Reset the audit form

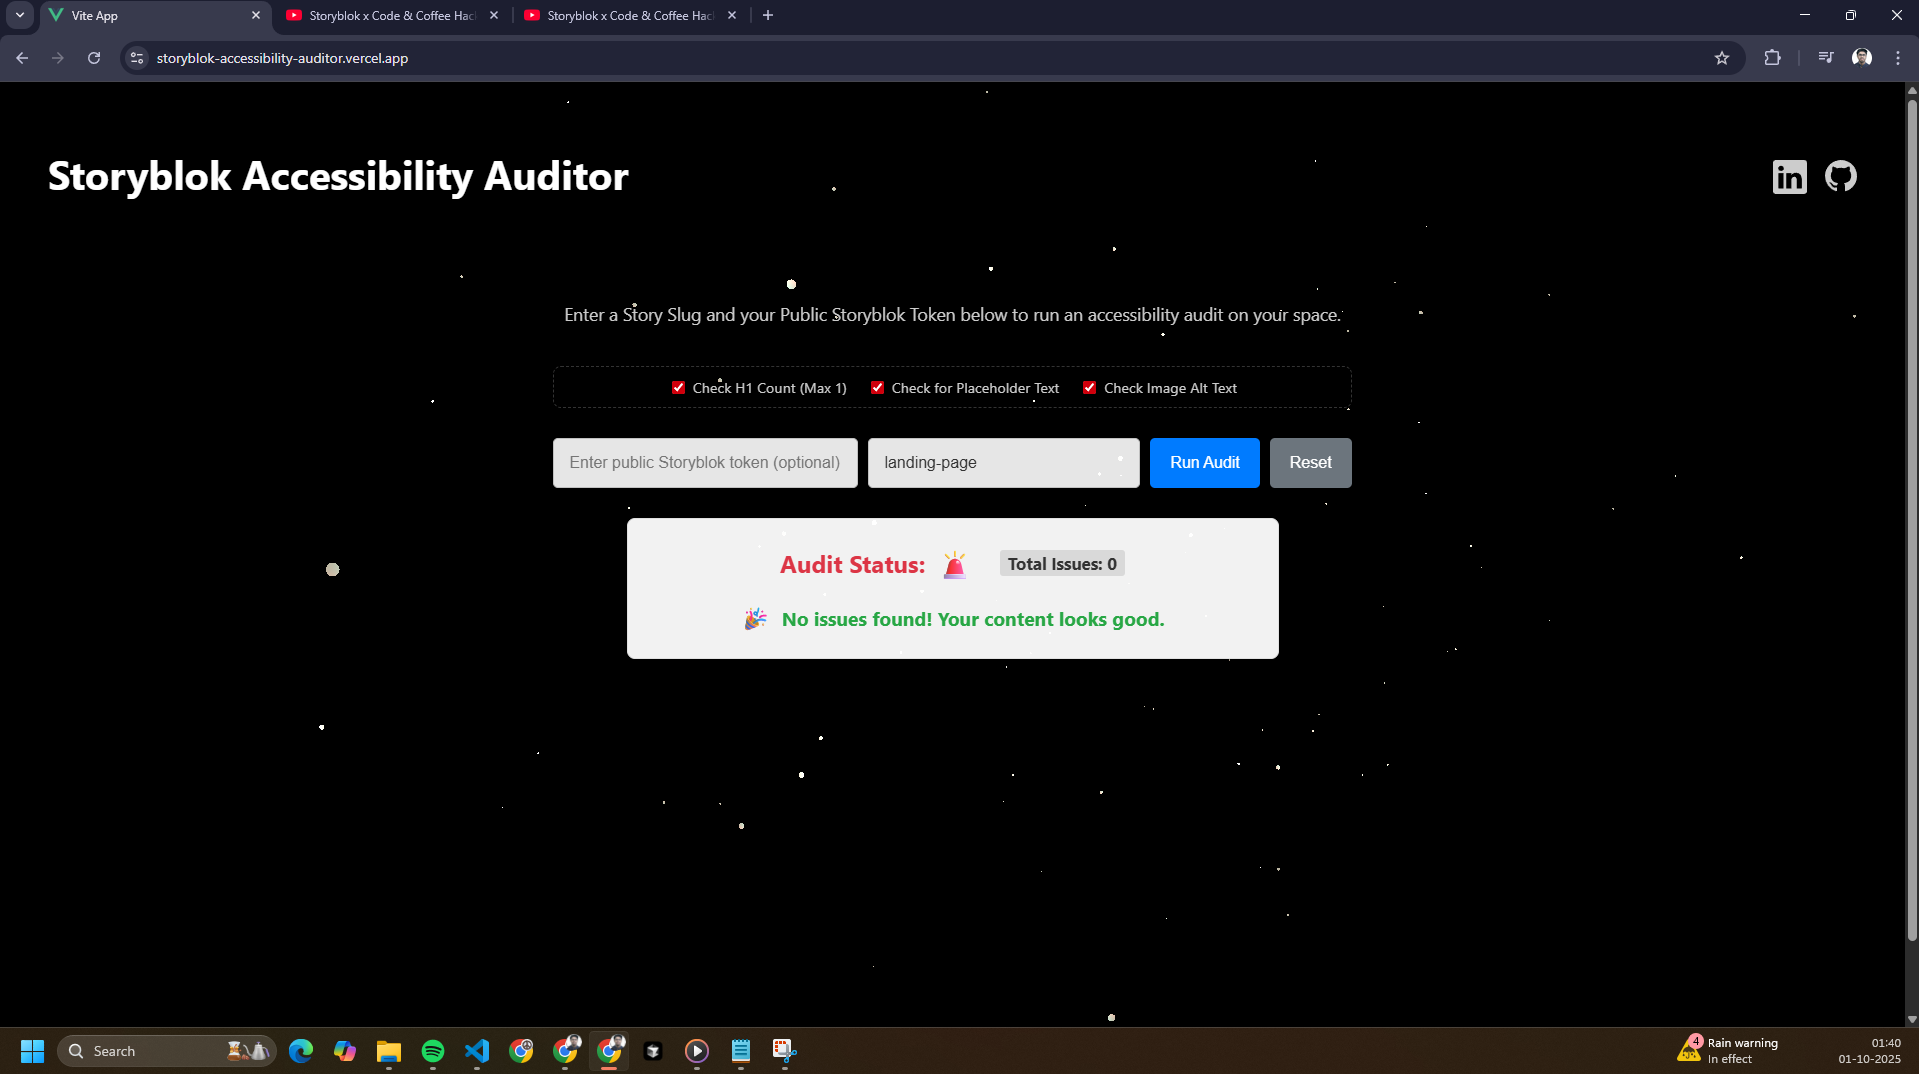tap(1310, 463)
